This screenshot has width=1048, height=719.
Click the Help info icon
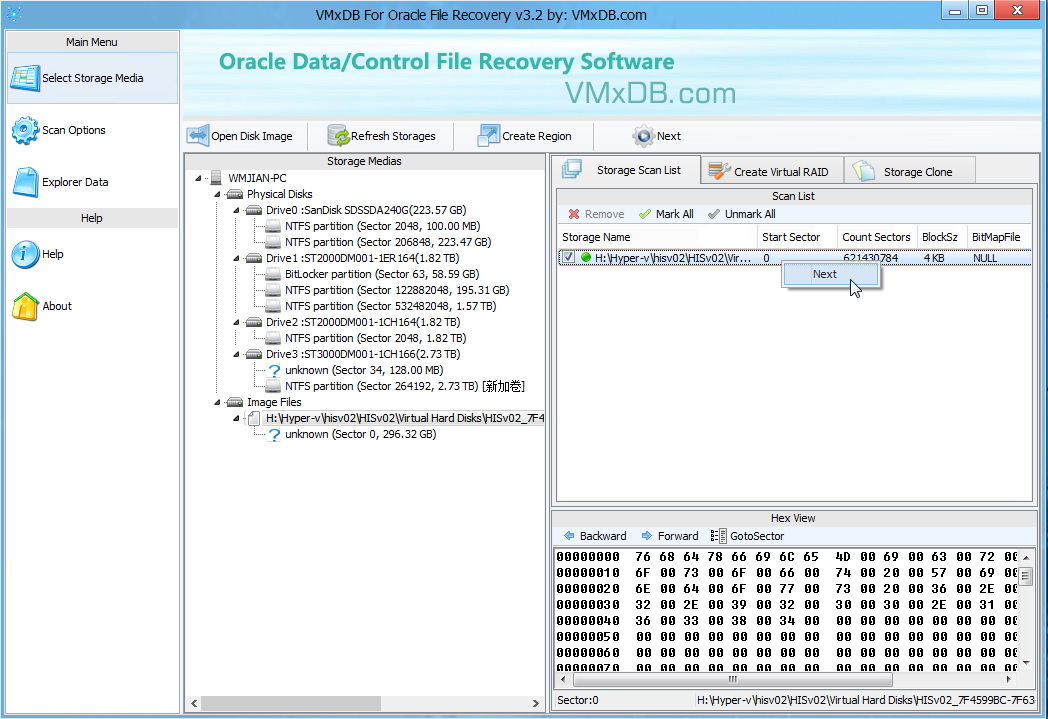(25, 255)
